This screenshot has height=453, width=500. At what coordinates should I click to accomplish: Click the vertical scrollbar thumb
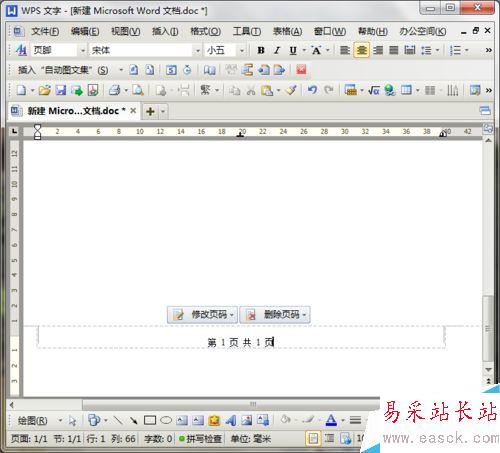click(488, 328)
